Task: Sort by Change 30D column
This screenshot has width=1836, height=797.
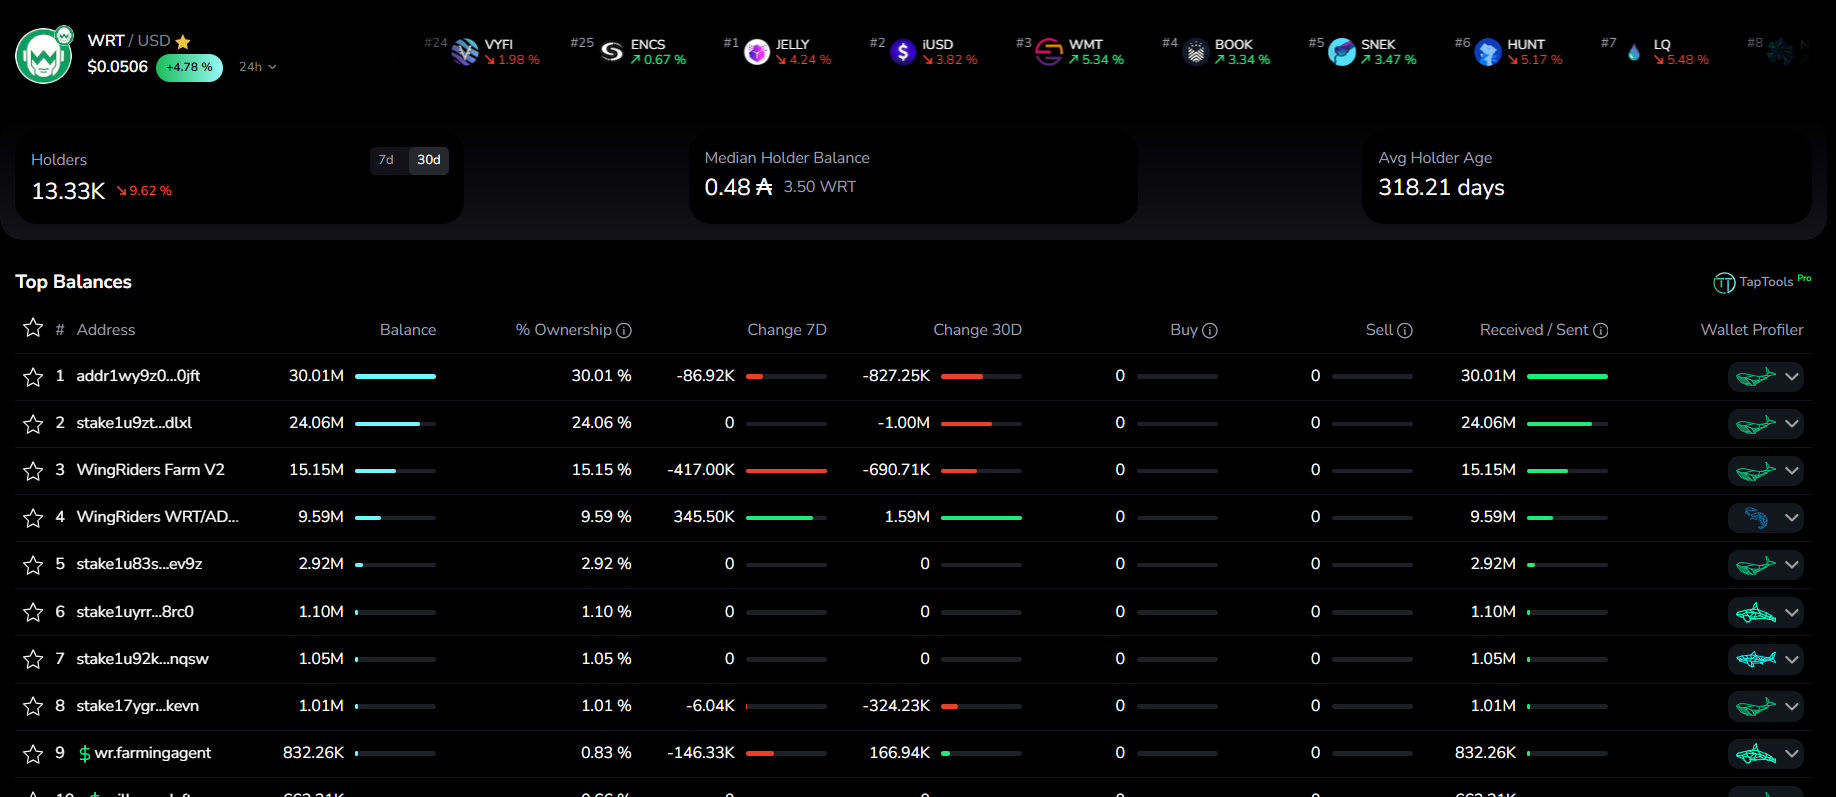Action: click(977, 330)
